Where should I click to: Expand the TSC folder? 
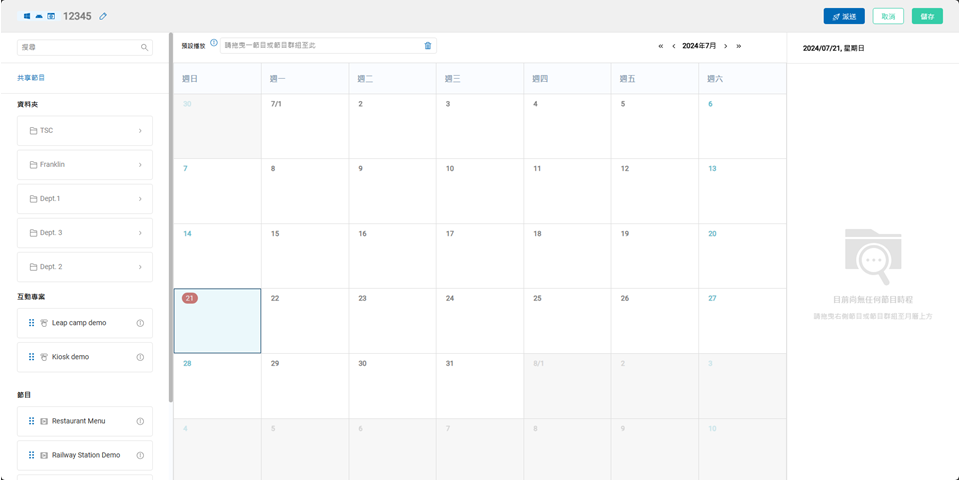tap(140, 131)
